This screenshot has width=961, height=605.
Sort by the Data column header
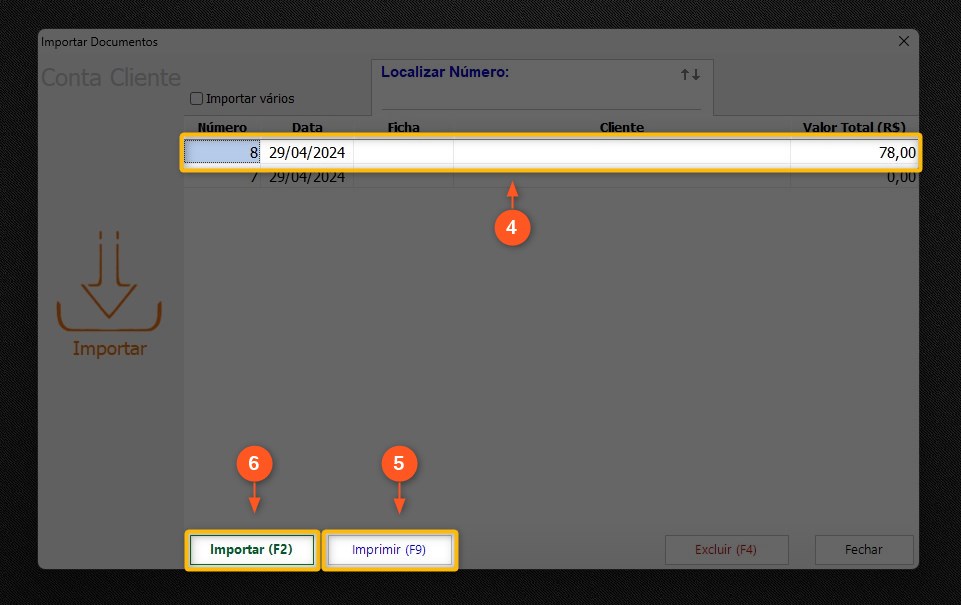[307, 128]
